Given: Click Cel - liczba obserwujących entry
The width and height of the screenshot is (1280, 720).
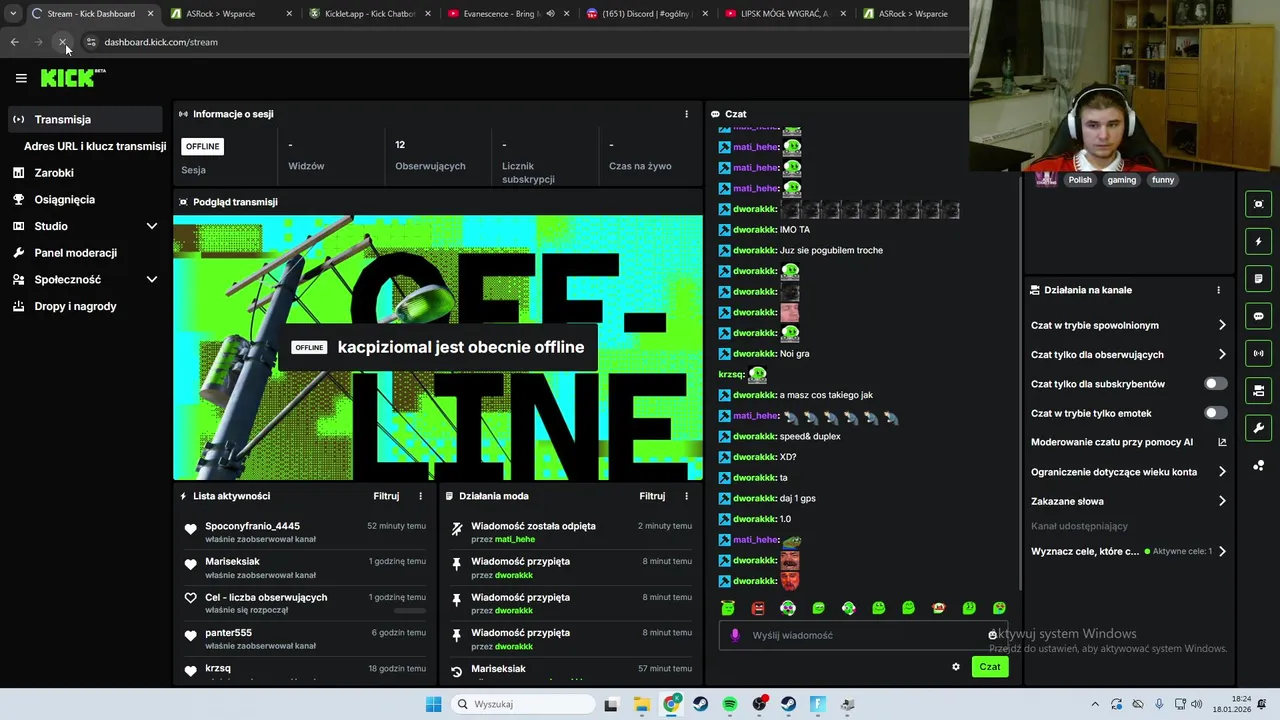Looking at the screenshot, I should coord(305,603).
